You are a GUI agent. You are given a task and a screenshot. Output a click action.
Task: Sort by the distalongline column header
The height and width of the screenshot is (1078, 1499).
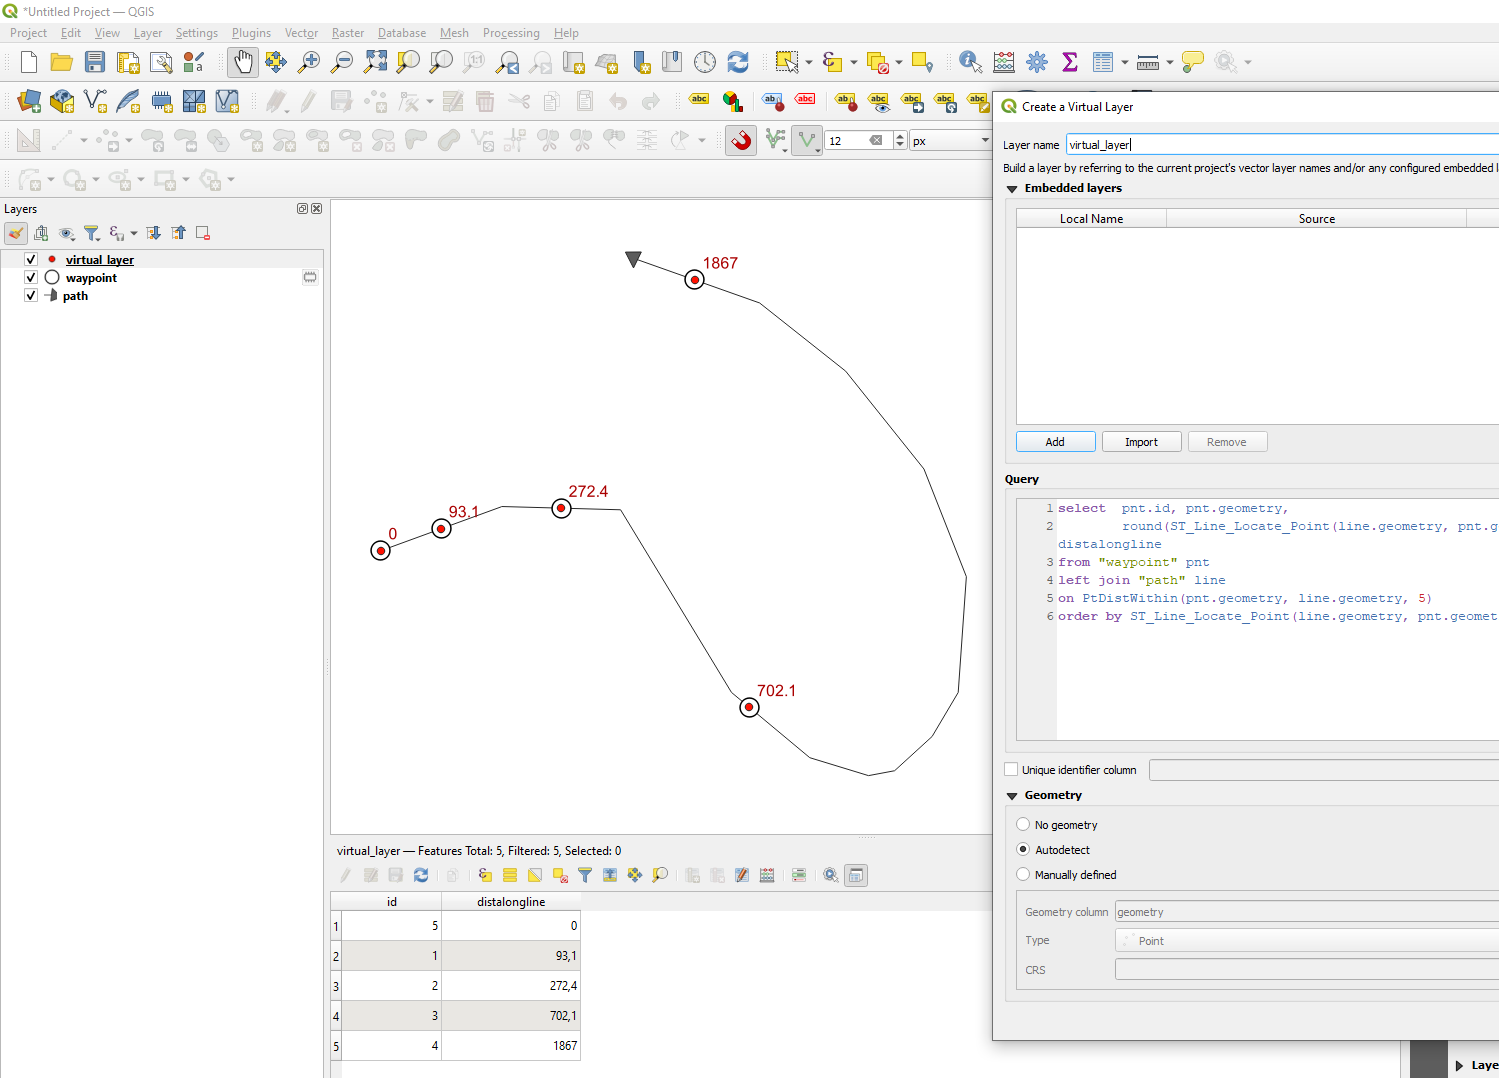[x=511, y=901]
